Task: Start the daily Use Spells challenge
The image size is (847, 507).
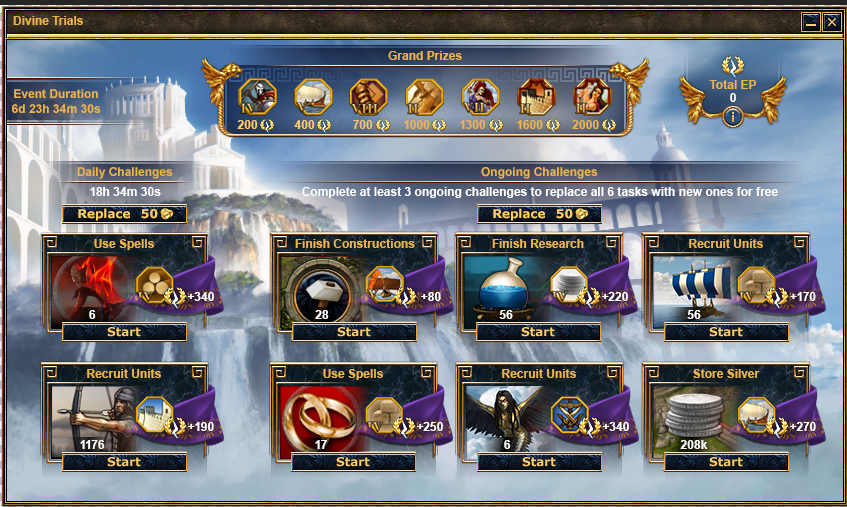Action: coord(124,332)
